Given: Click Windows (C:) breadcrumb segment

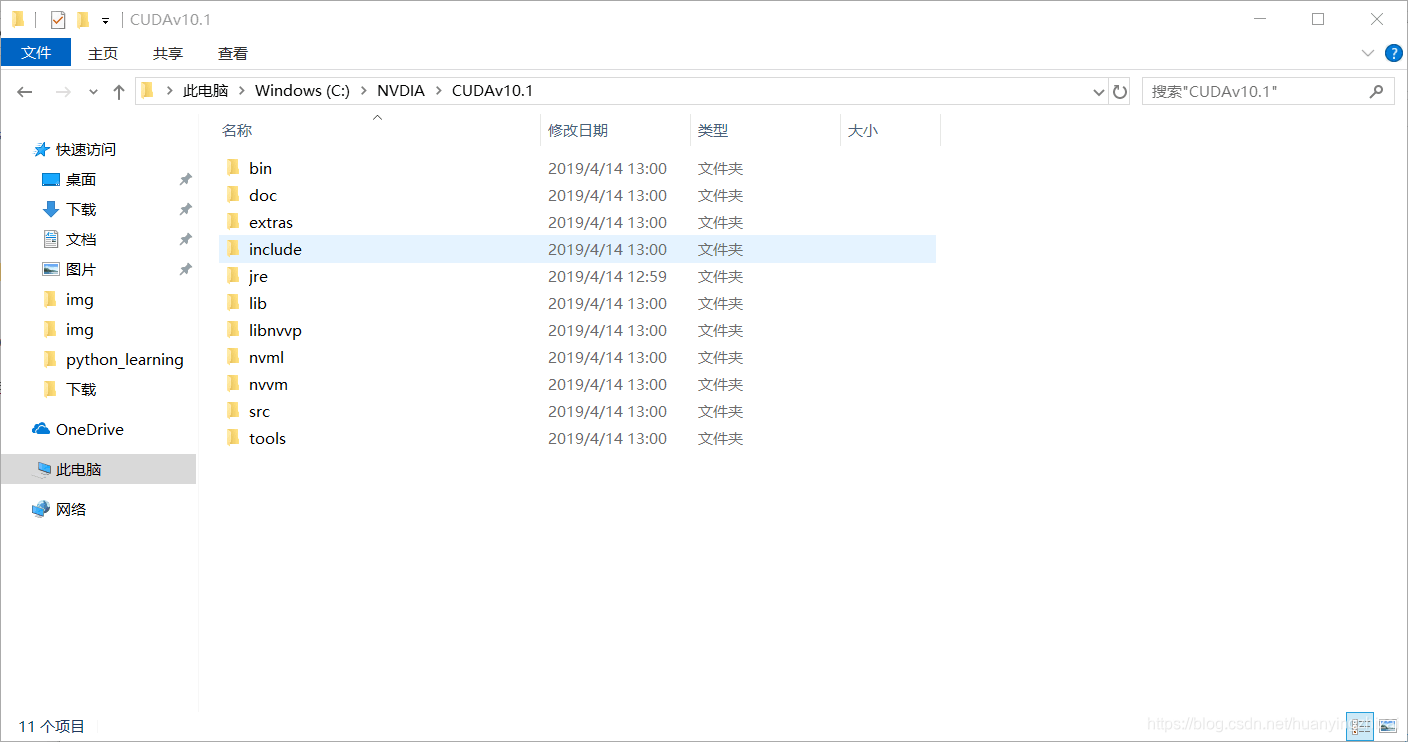Looking at the screenshot, I should point(302,91).
